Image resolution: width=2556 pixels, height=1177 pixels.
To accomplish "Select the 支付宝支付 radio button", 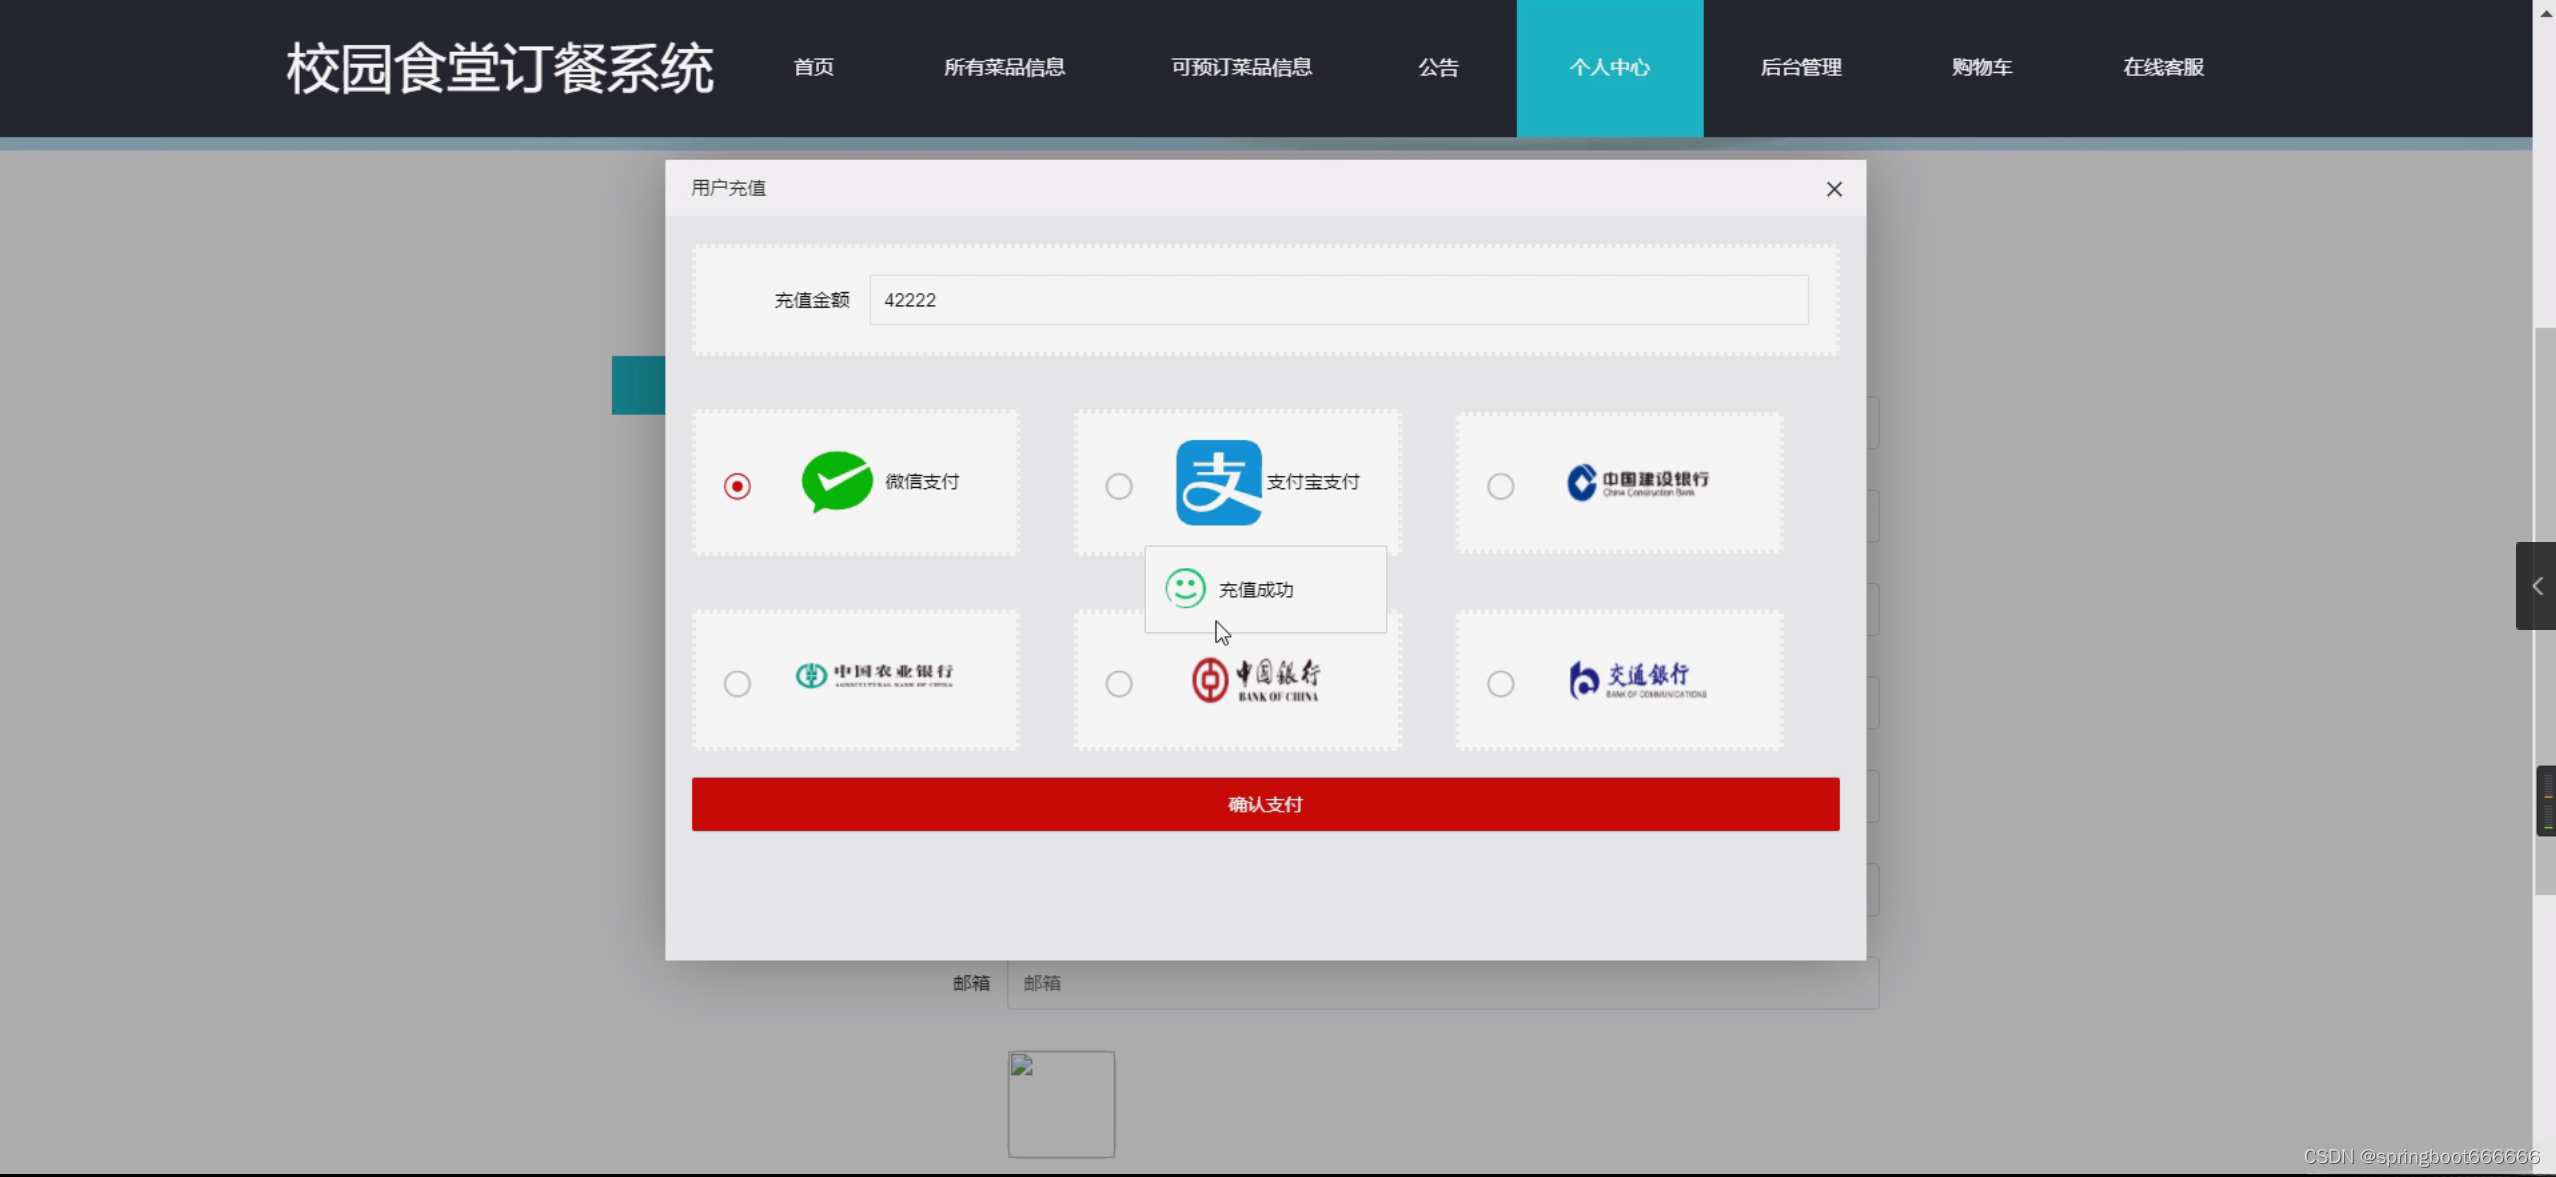I will 1118,486.
